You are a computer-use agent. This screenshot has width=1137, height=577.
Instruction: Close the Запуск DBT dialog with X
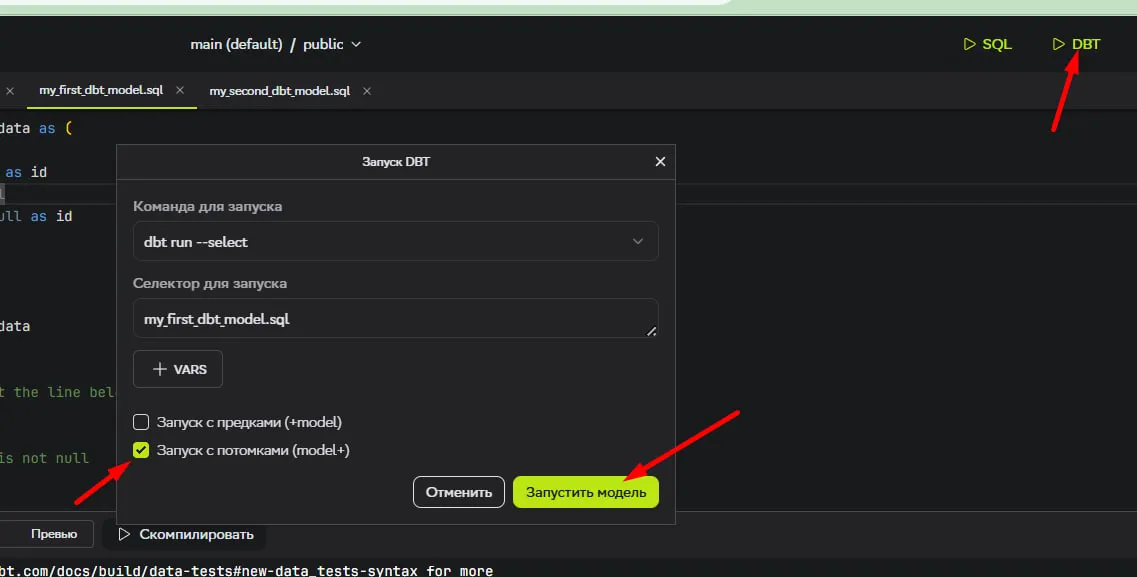(x=659, y=161)
